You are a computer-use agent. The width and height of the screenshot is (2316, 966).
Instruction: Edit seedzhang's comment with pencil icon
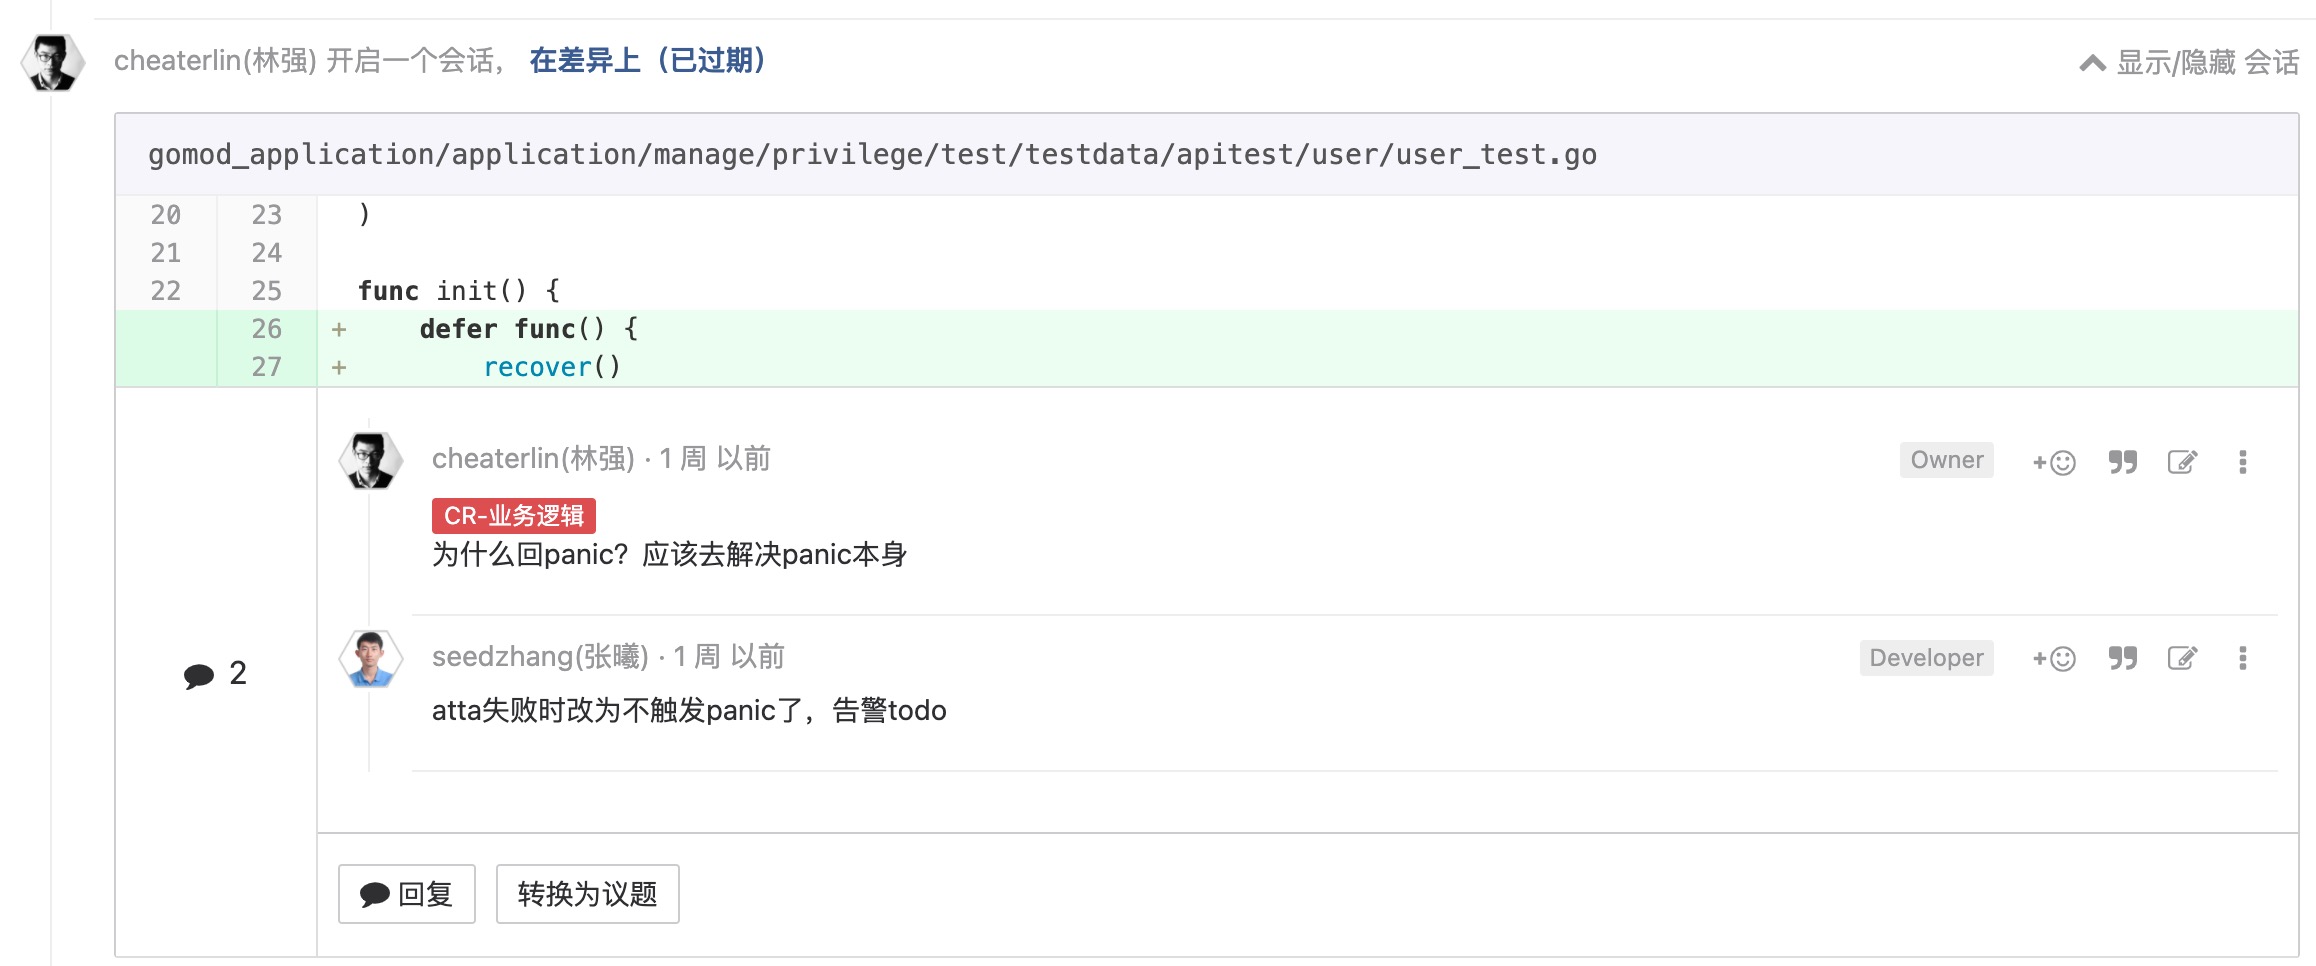[2182, 658]
